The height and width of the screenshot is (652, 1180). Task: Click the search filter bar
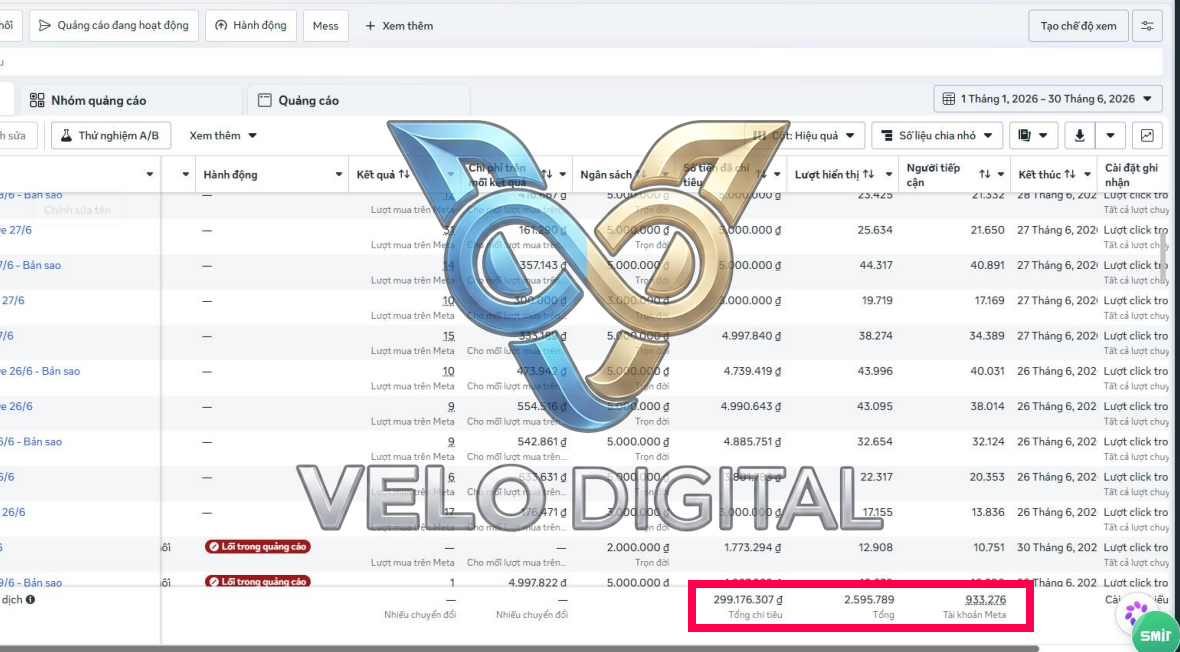point(581,62)
